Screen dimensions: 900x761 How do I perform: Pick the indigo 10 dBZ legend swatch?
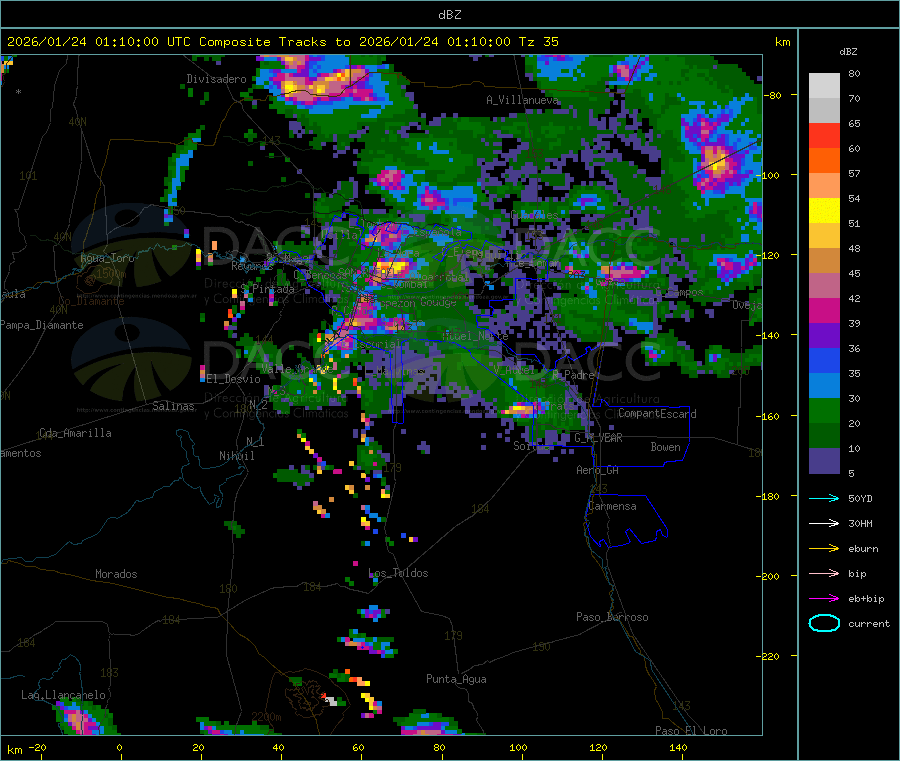click(x=824, y=461)
